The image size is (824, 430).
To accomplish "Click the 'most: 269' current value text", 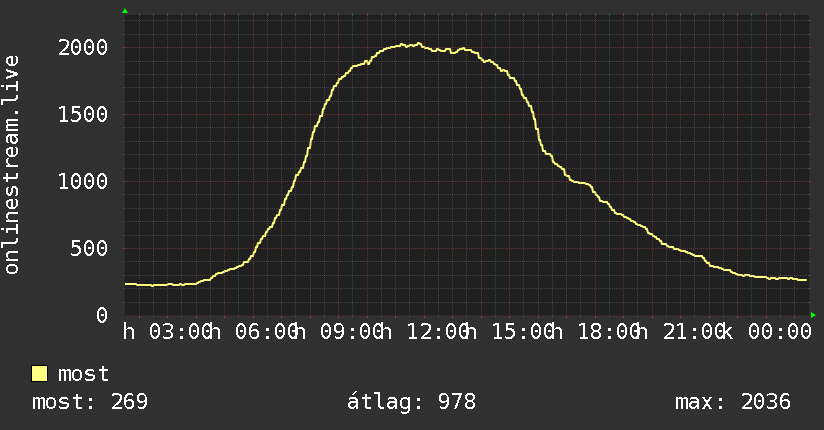I will pyautogui.click(x=90, y=402).
